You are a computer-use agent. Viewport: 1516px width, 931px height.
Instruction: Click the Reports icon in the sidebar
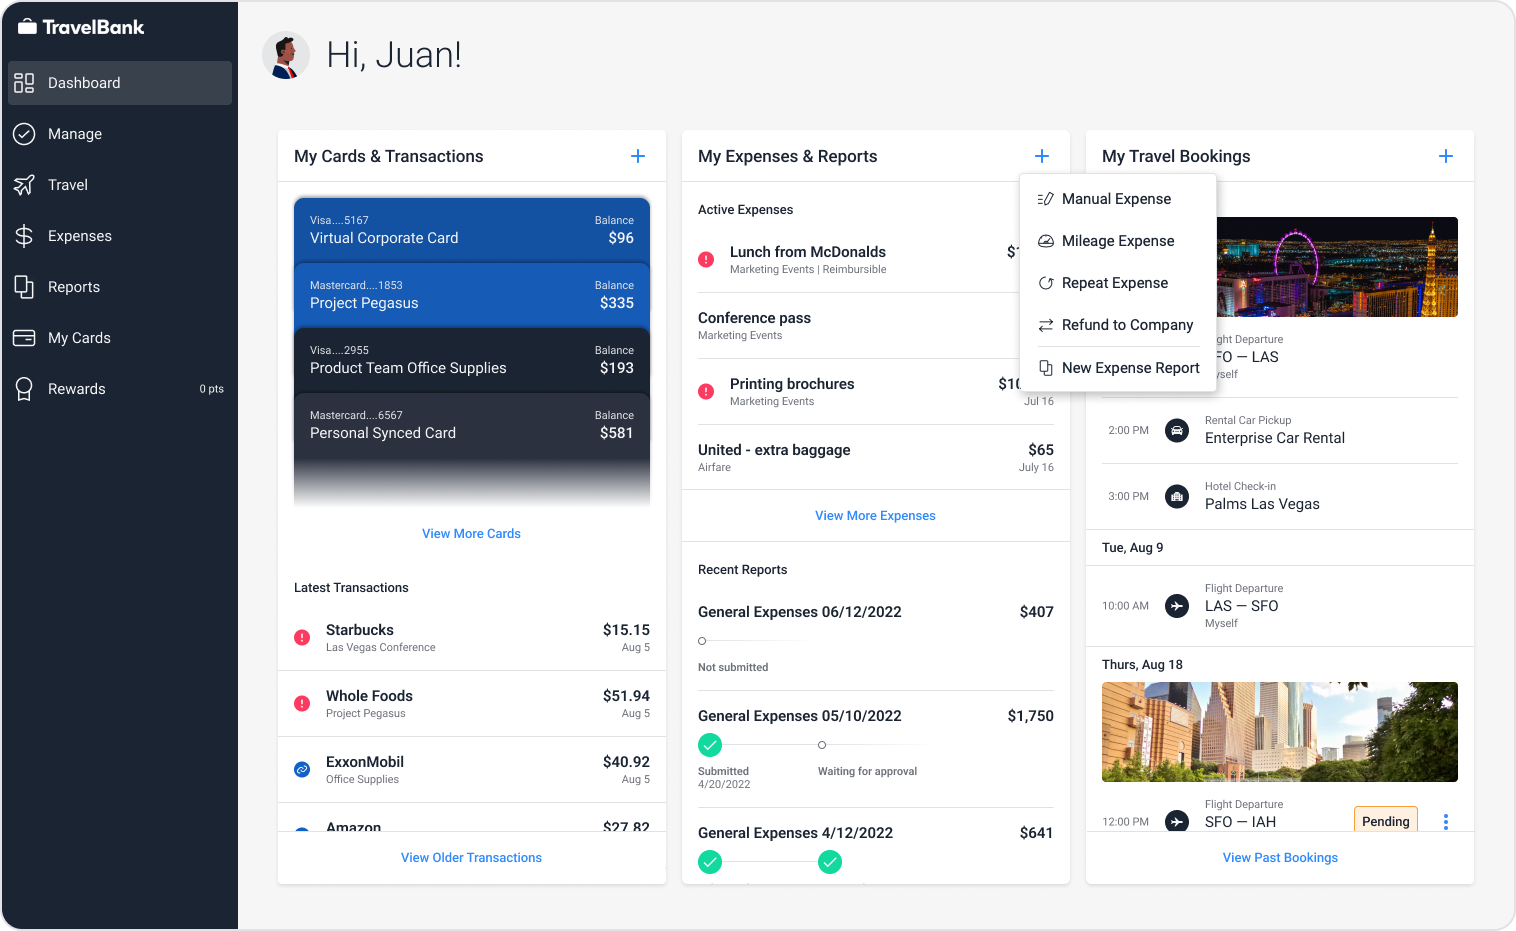[x=24, y=287]
